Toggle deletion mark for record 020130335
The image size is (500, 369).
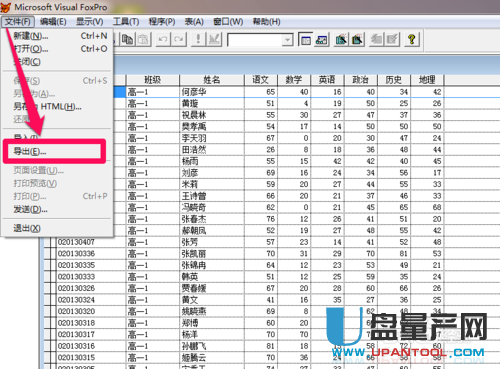pos(53,265)
